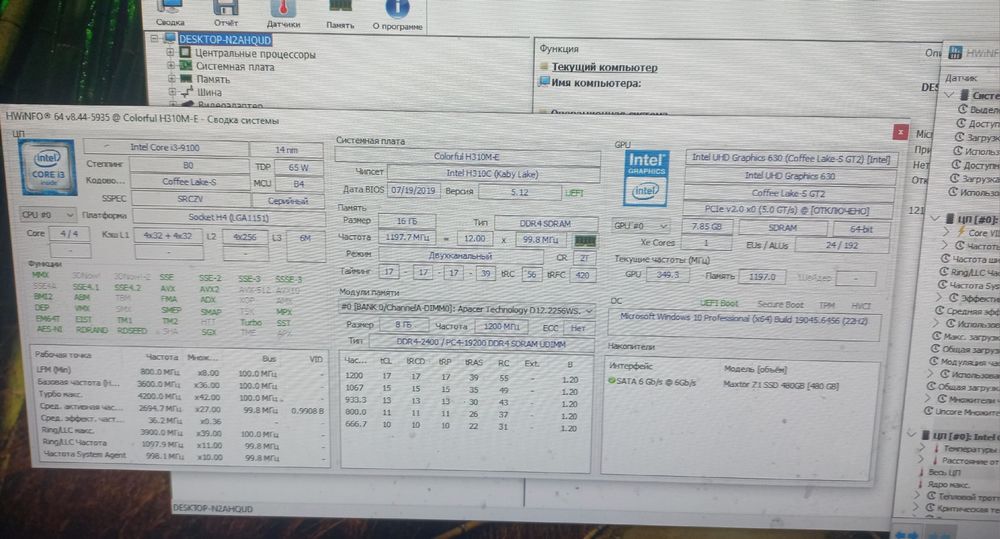Viewport: 1000px width, 539px height.
Task: Click the green SATA 6 Gb/s status icon
Action: [612, 381]
